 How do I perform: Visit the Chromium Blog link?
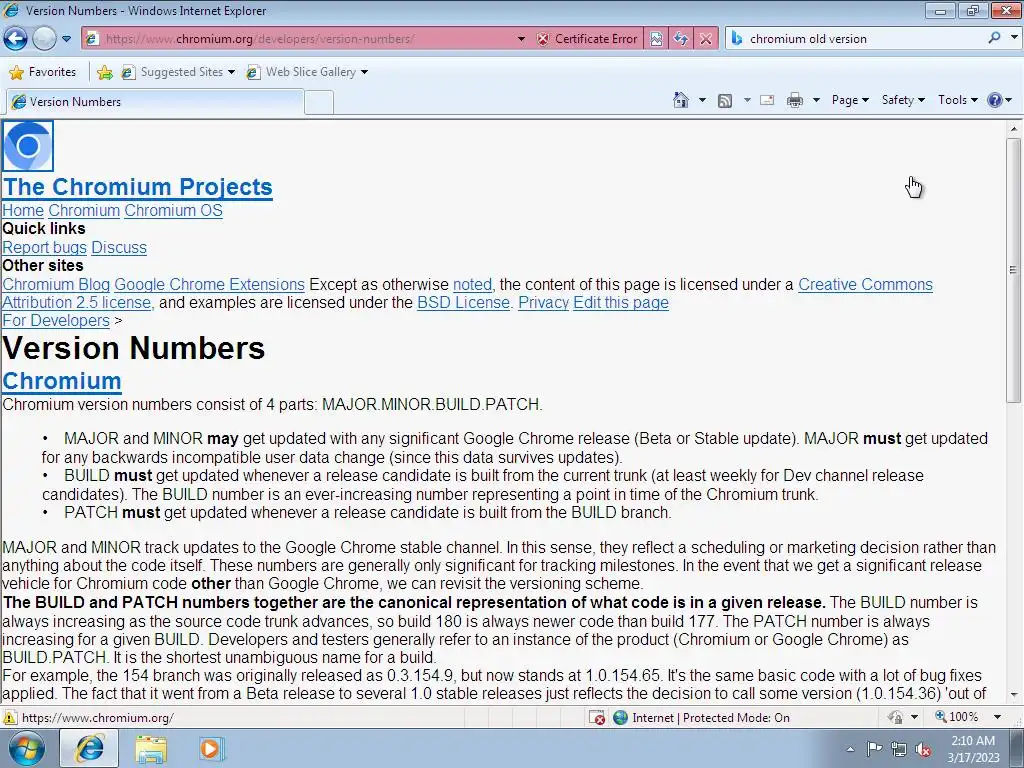(x=56, y=285)
